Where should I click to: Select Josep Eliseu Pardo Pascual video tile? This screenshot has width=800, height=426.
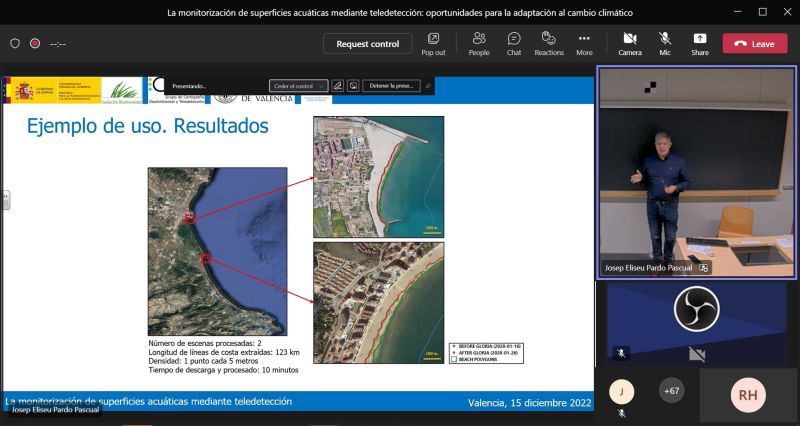pyautogui.click(x=696, y=172)
